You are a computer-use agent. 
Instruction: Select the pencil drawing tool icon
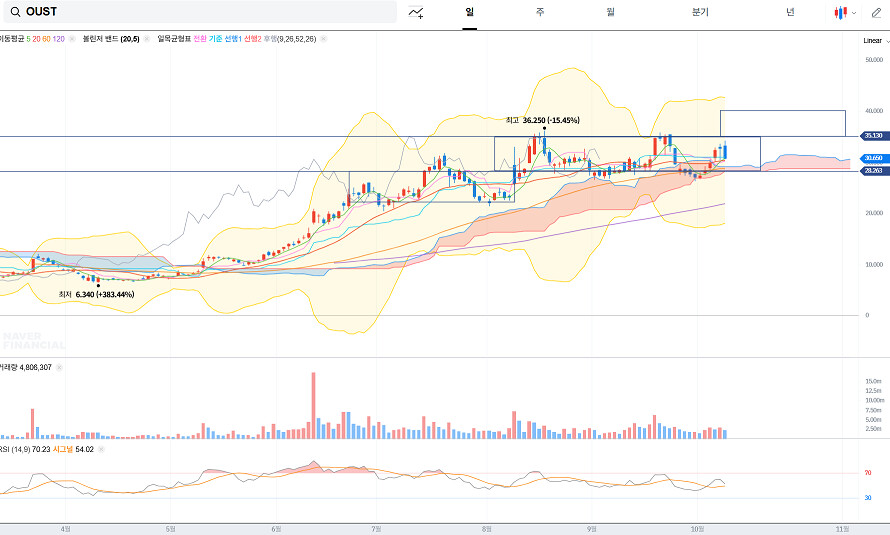[x=876, y=12]
